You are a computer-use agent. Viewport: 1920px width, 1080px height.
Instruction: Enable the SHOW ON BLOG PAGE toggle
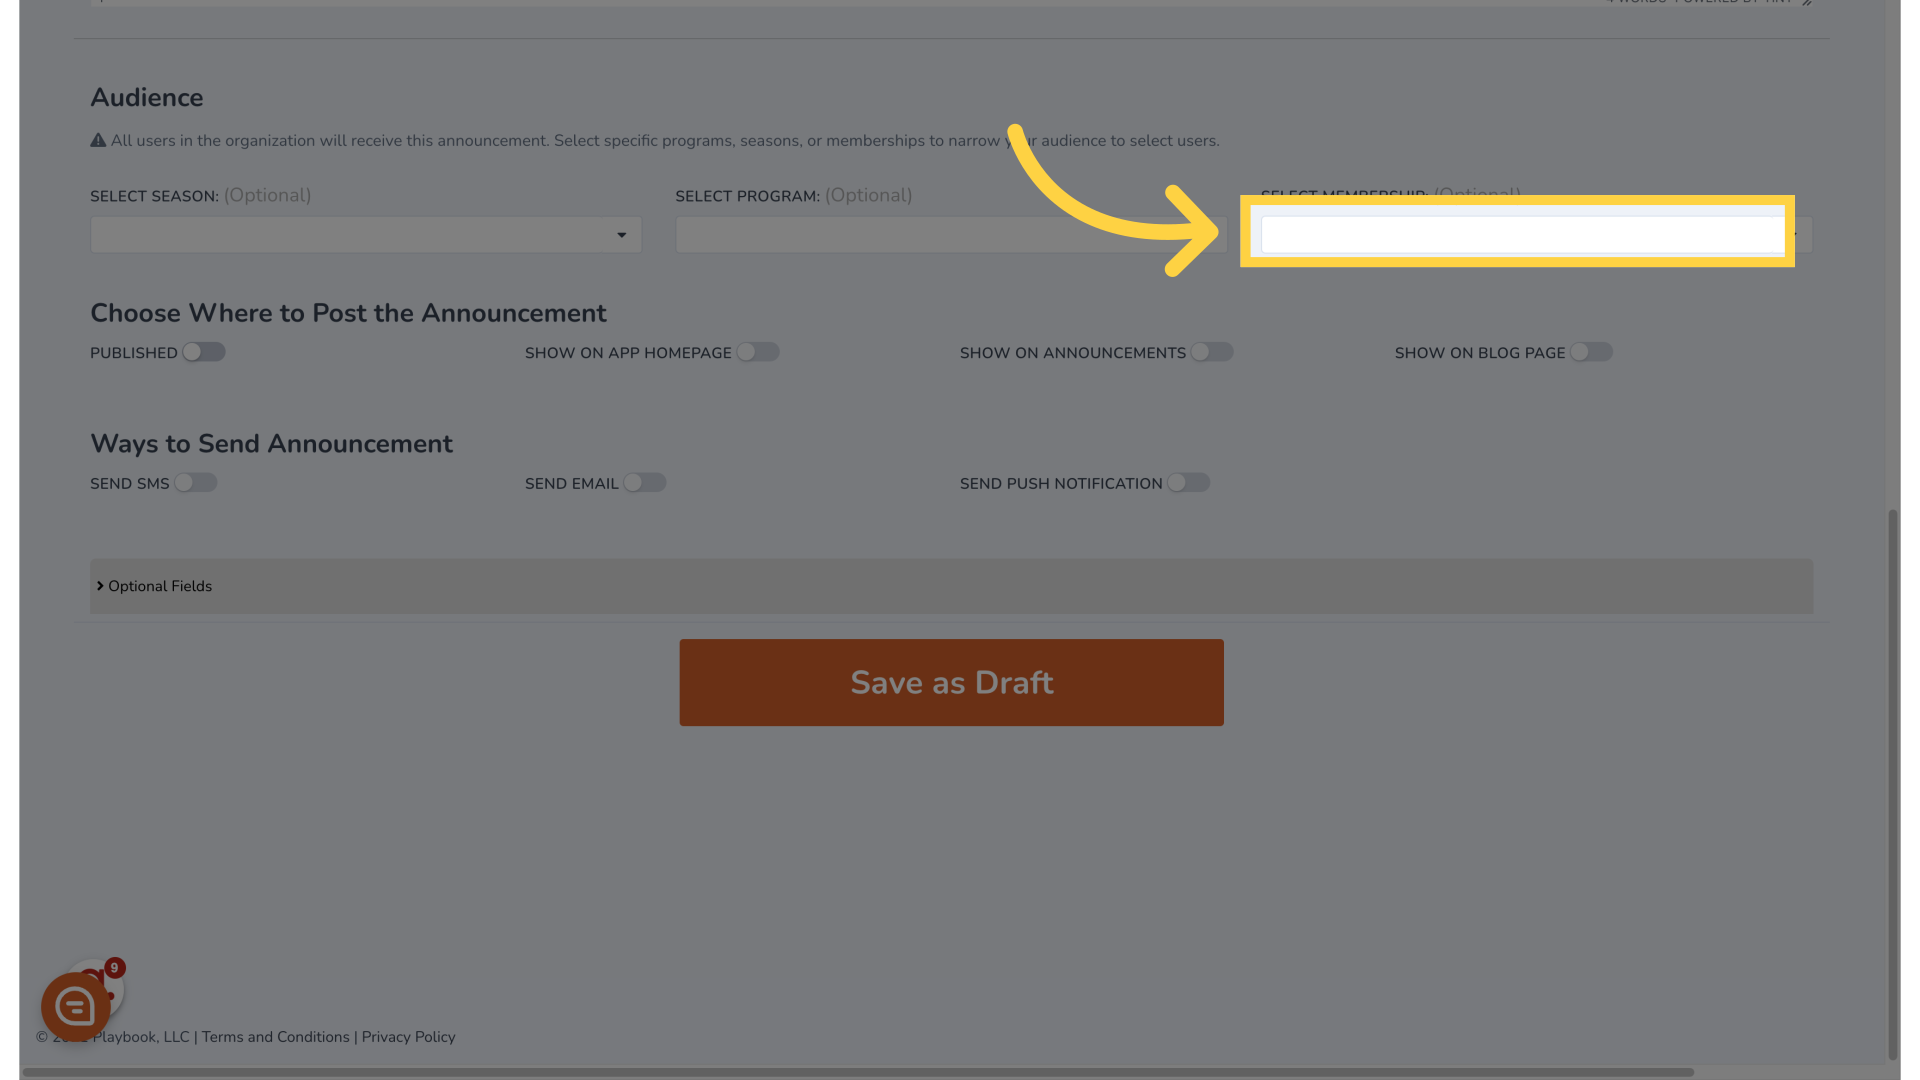point(1592,352)
